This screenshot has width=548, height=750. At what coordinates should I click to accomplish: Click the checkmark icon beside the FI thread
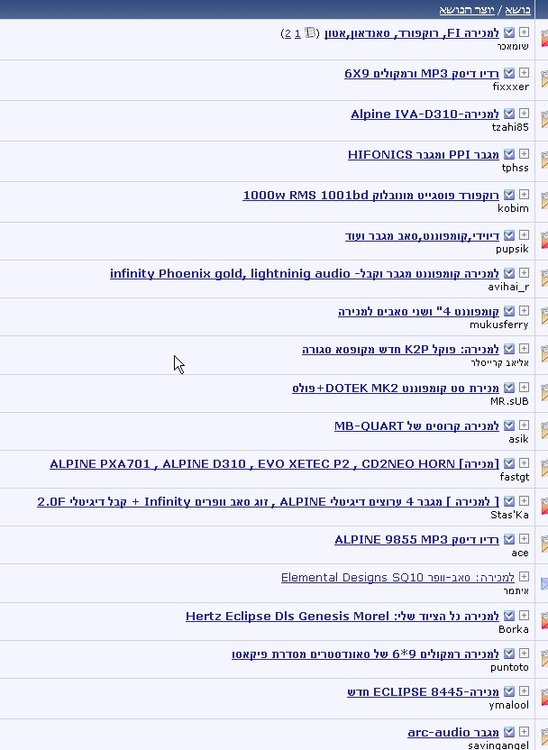pyautogui.click(x=509, y=33)
